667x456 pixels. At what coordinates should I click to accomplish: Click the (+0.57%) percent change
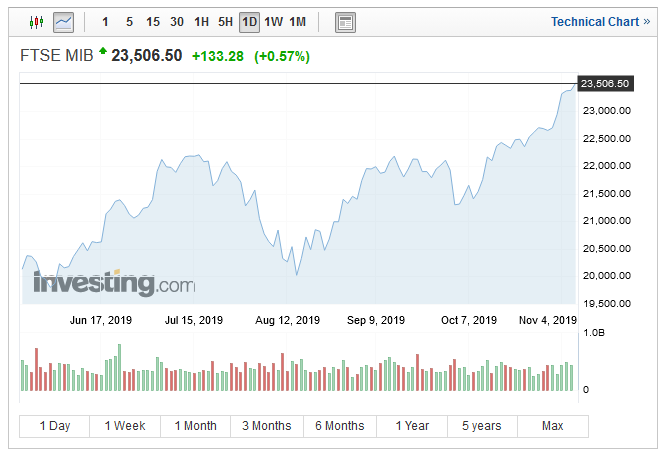tap(282, 56)
